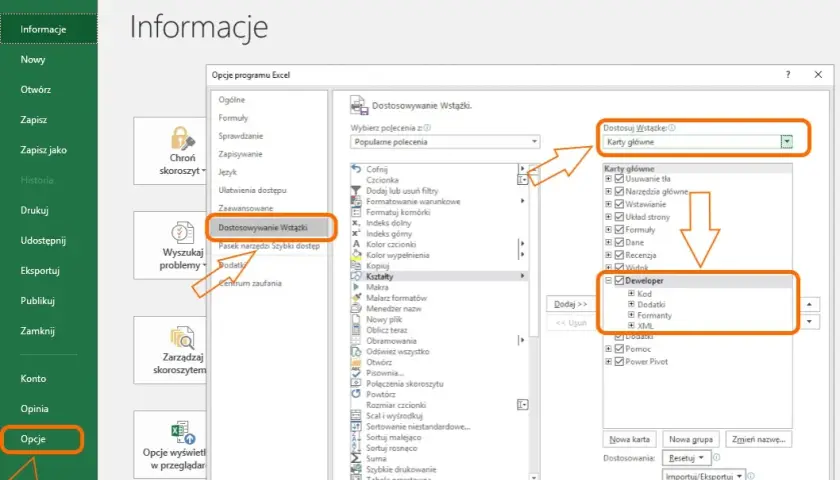Expand the Pomoc tab node

[608, 349]
